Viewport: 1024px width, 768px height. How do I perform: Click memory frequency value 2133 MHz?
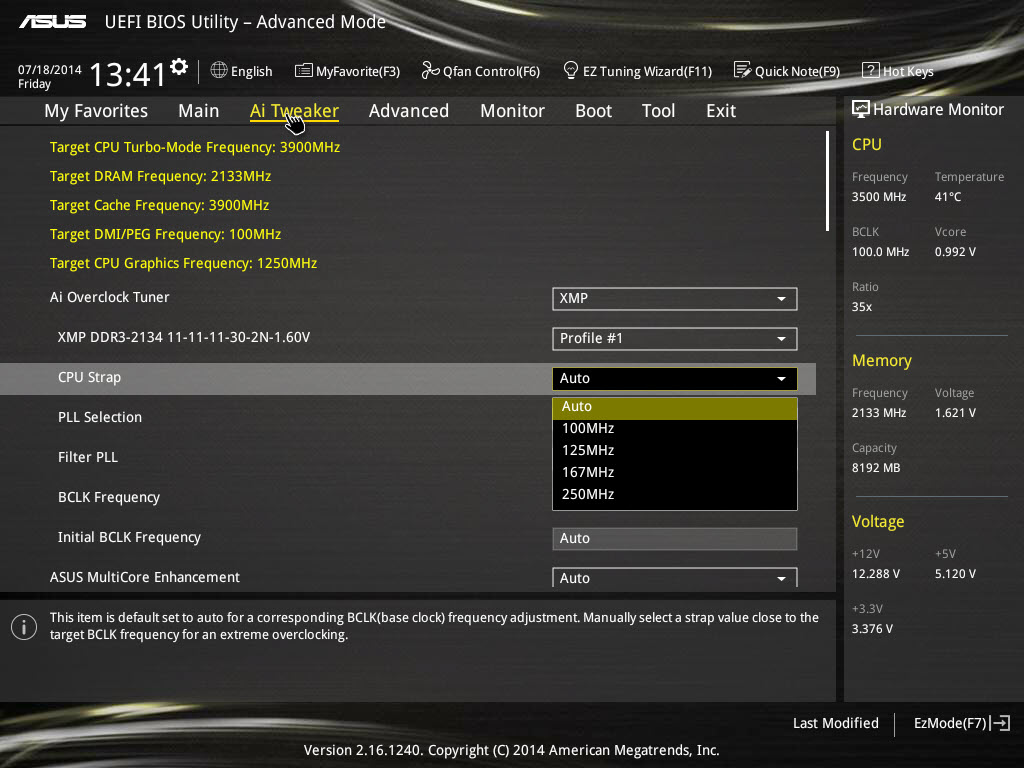point(879,413)
